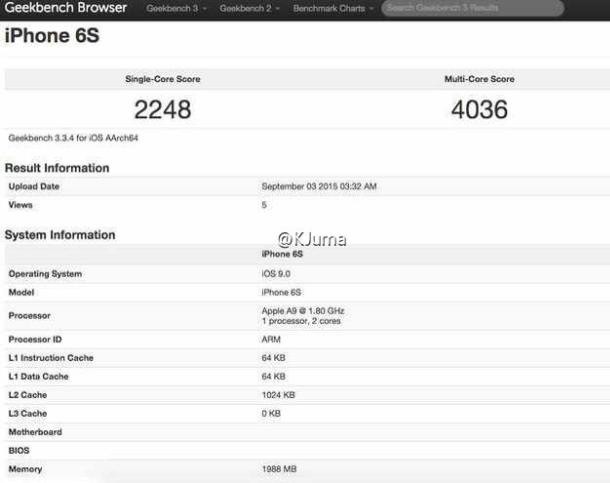Select the multi-core score value 4036
Viewport: 610px width, 483px height.
479,109
